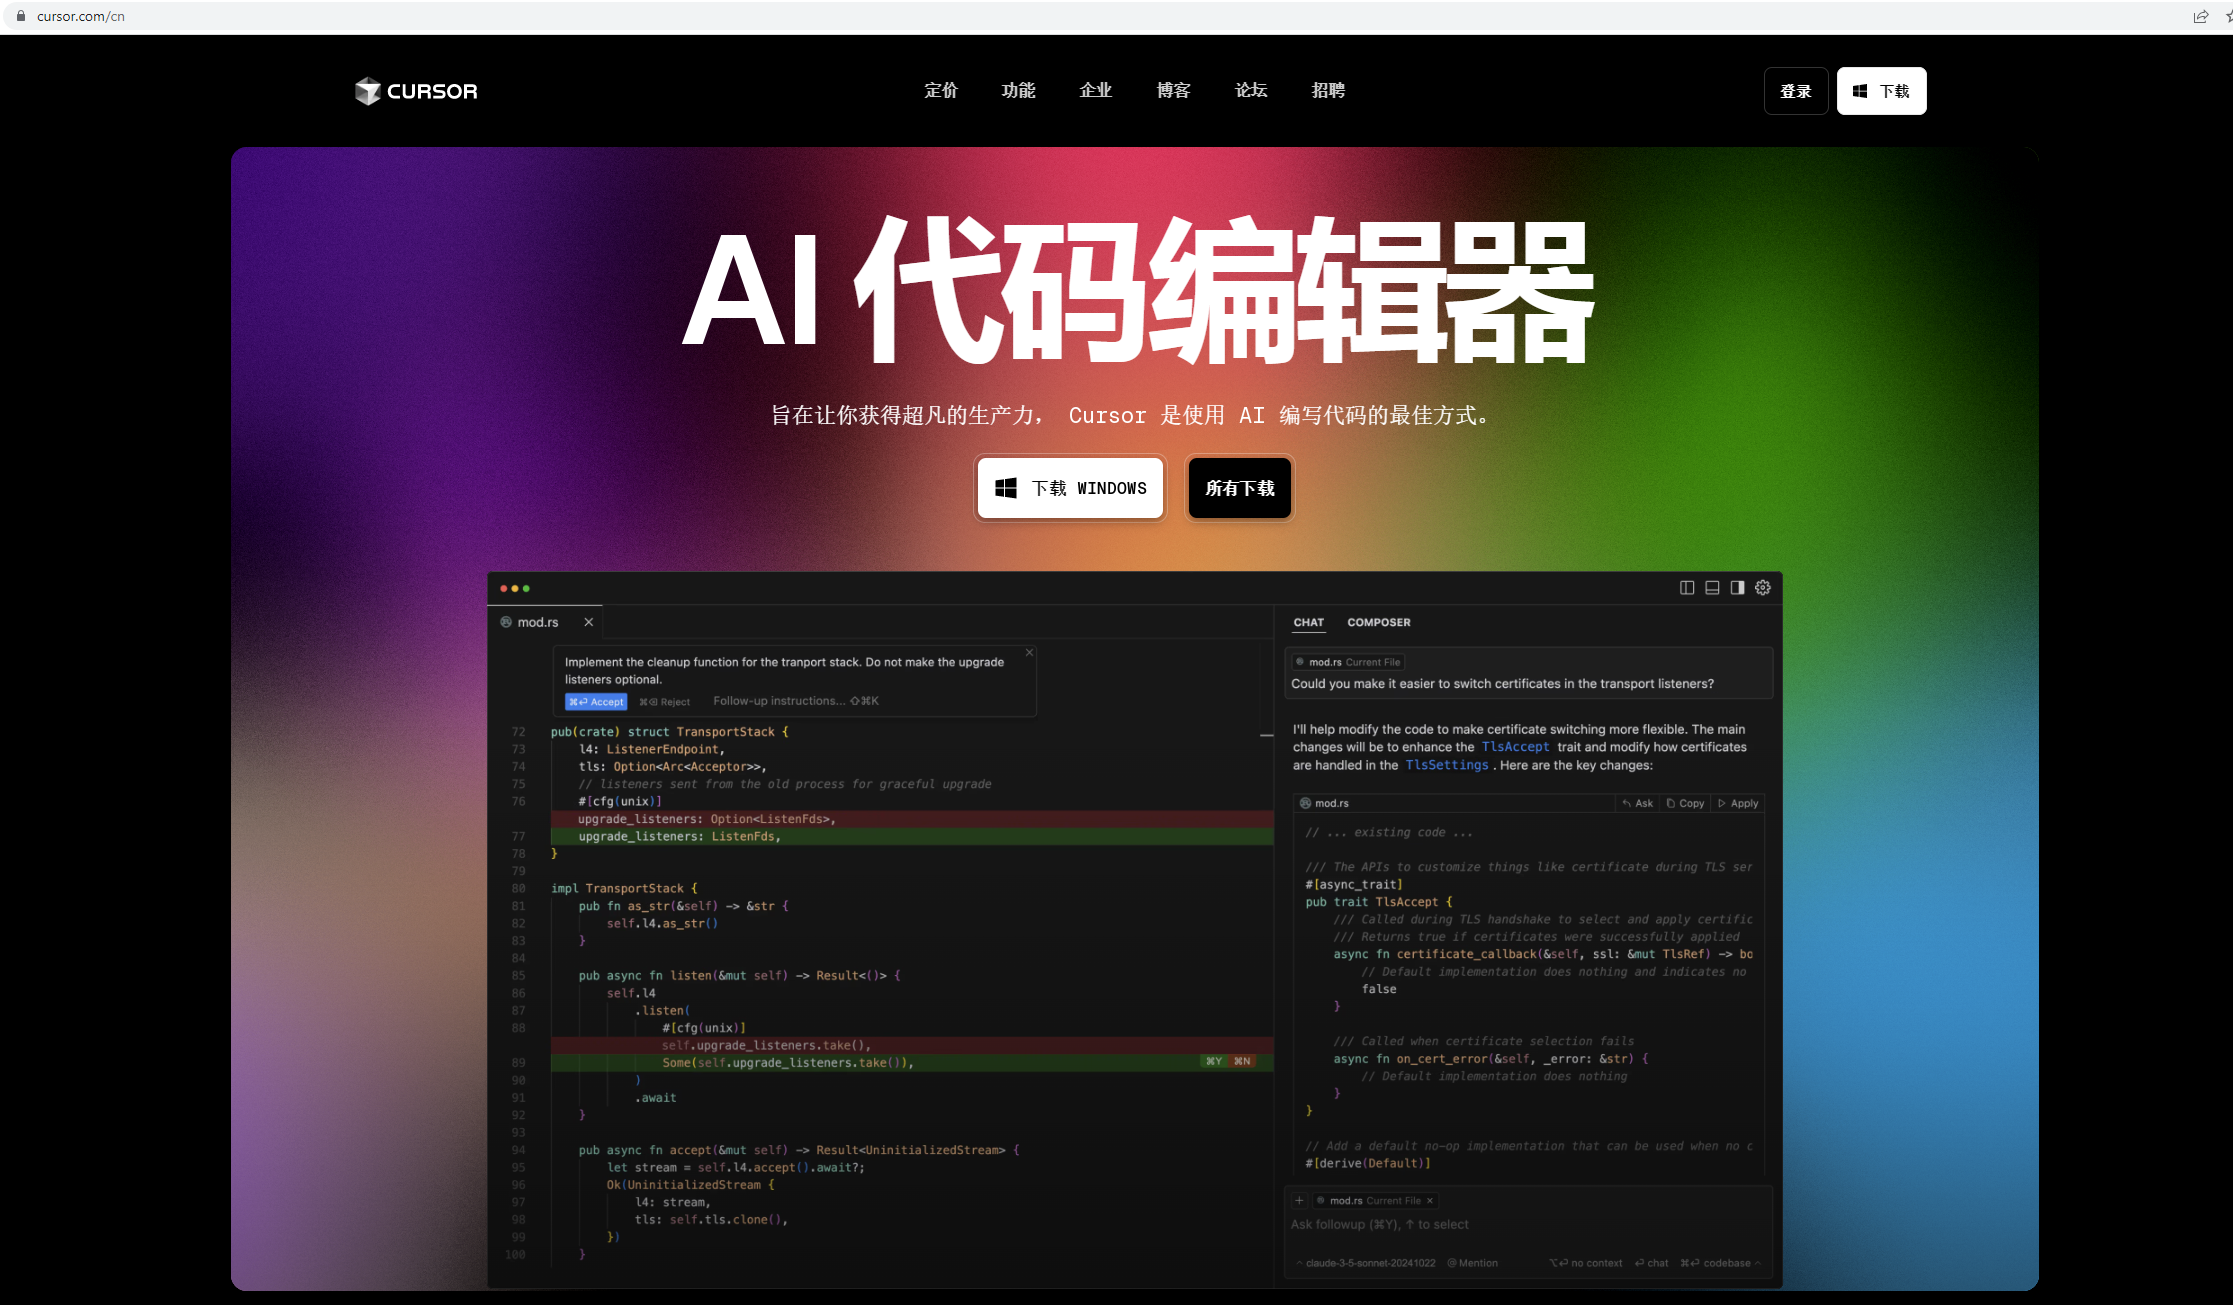The height and width of the screenshot is (1305, 2233).
Task: Open the 定价 pricing page
Action: point(941,90)
